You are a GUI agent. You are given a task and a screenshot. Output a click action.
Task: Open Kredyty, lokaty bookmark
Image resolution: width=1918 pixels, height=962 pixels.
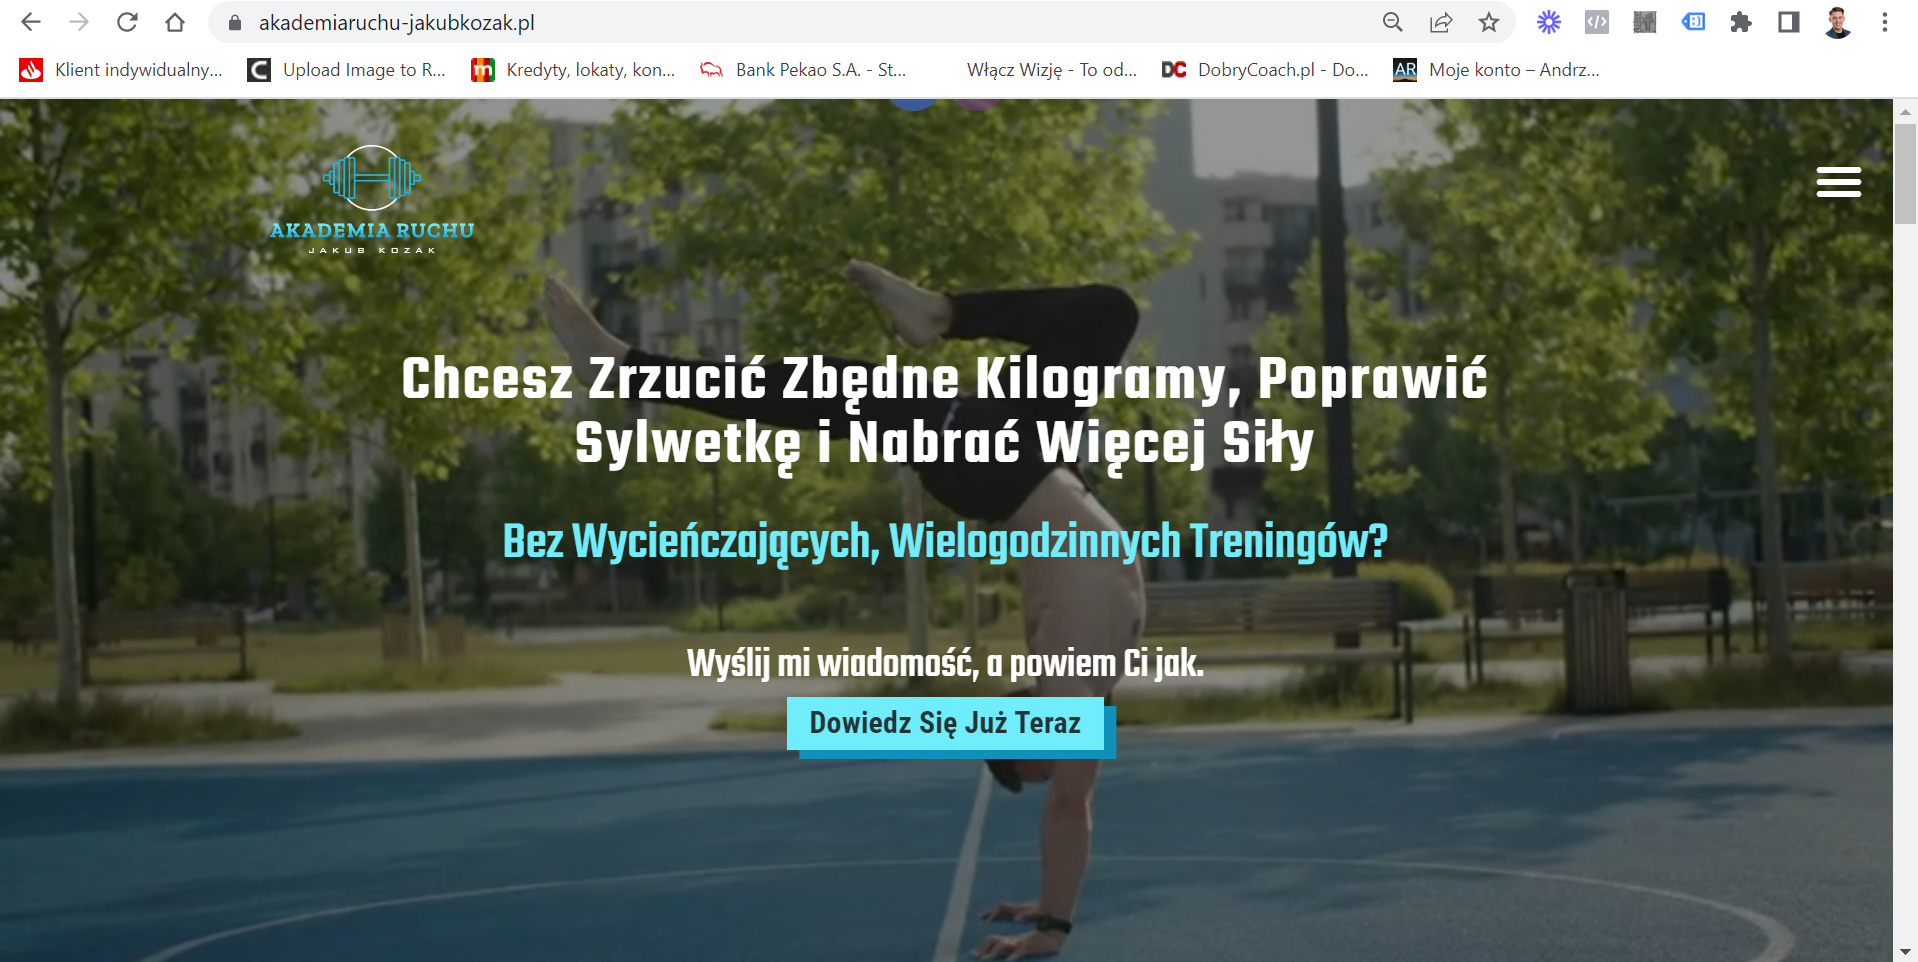(573, 70)
